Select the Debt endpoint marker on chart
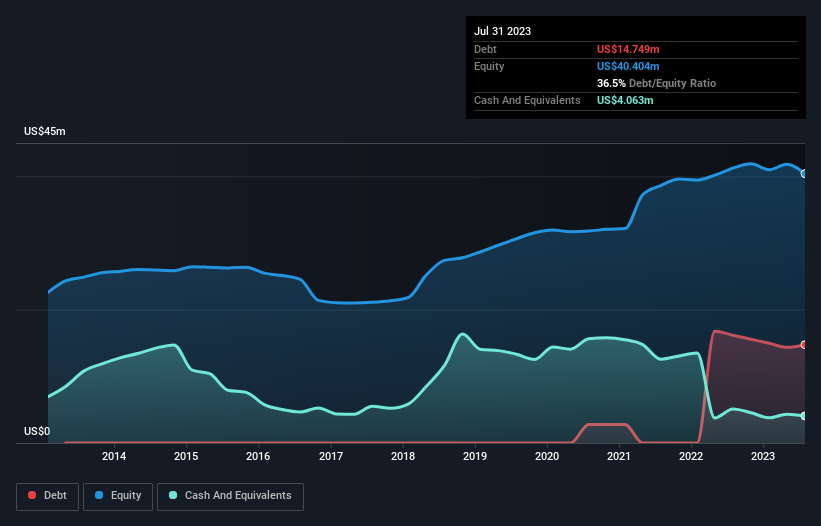Image resolution: width=821 pixels, height=526 pixels. (x=804, y=344)
